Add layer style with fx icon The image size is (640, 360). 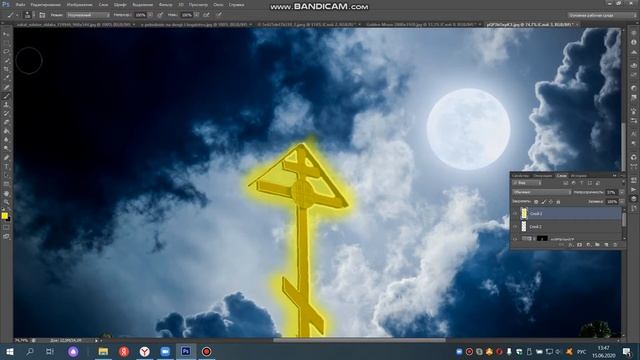click(x=570, y=245)
